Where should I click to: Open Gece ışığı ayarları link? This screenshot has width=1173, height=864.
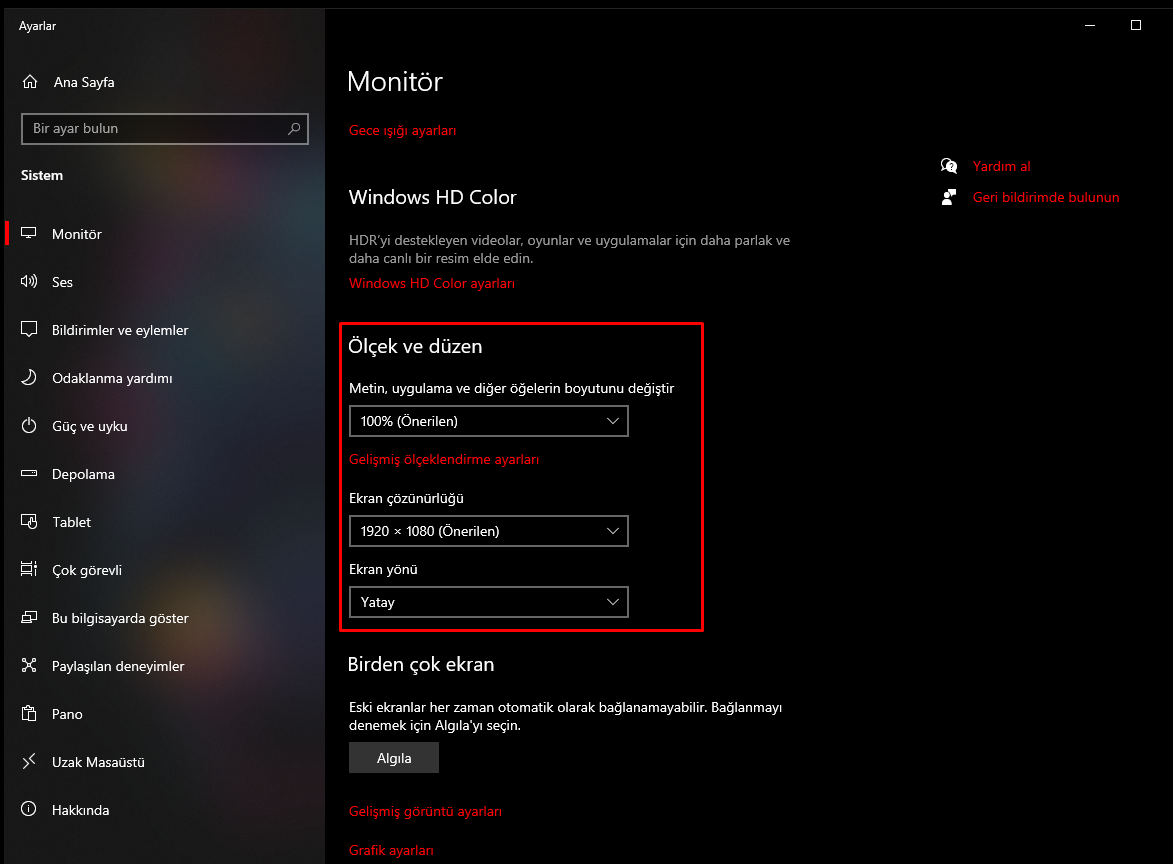(x=402, y=130)
